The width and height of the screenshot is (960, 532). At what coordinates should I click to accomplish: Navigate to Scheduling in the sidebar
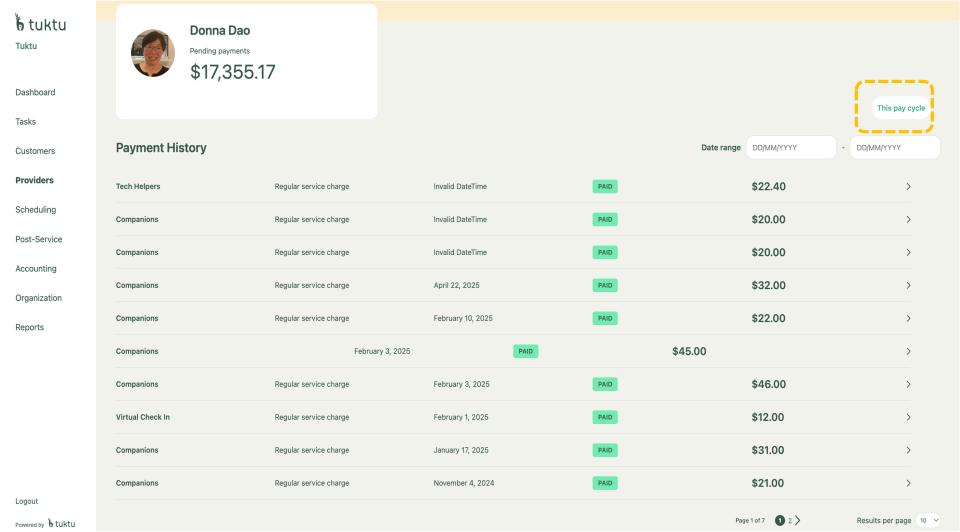coord(35,210)
